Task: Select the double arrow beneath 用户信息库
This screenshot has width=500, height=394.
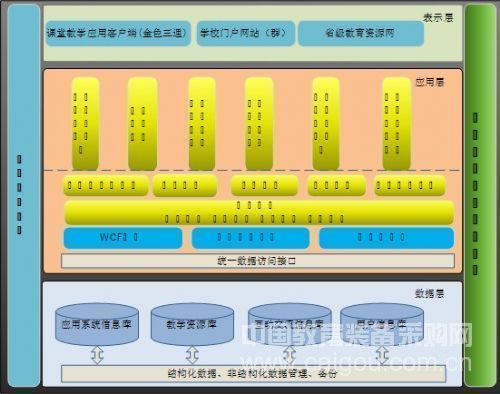Action: 382,355
